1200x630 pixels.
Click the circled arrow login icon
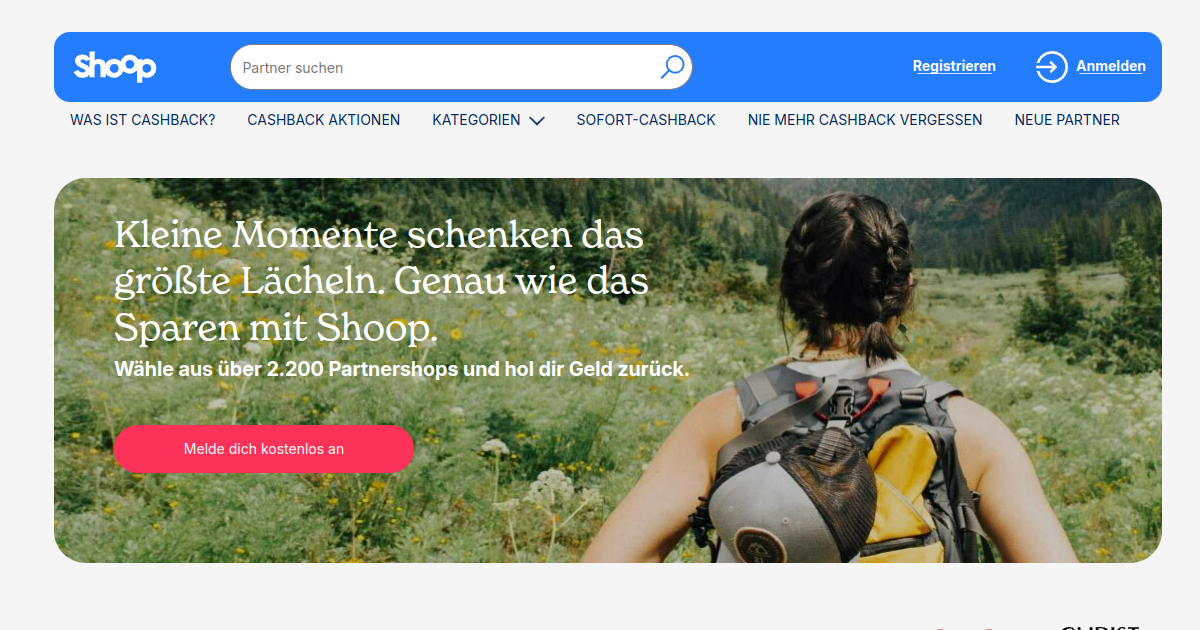(x=1051, y=67)
